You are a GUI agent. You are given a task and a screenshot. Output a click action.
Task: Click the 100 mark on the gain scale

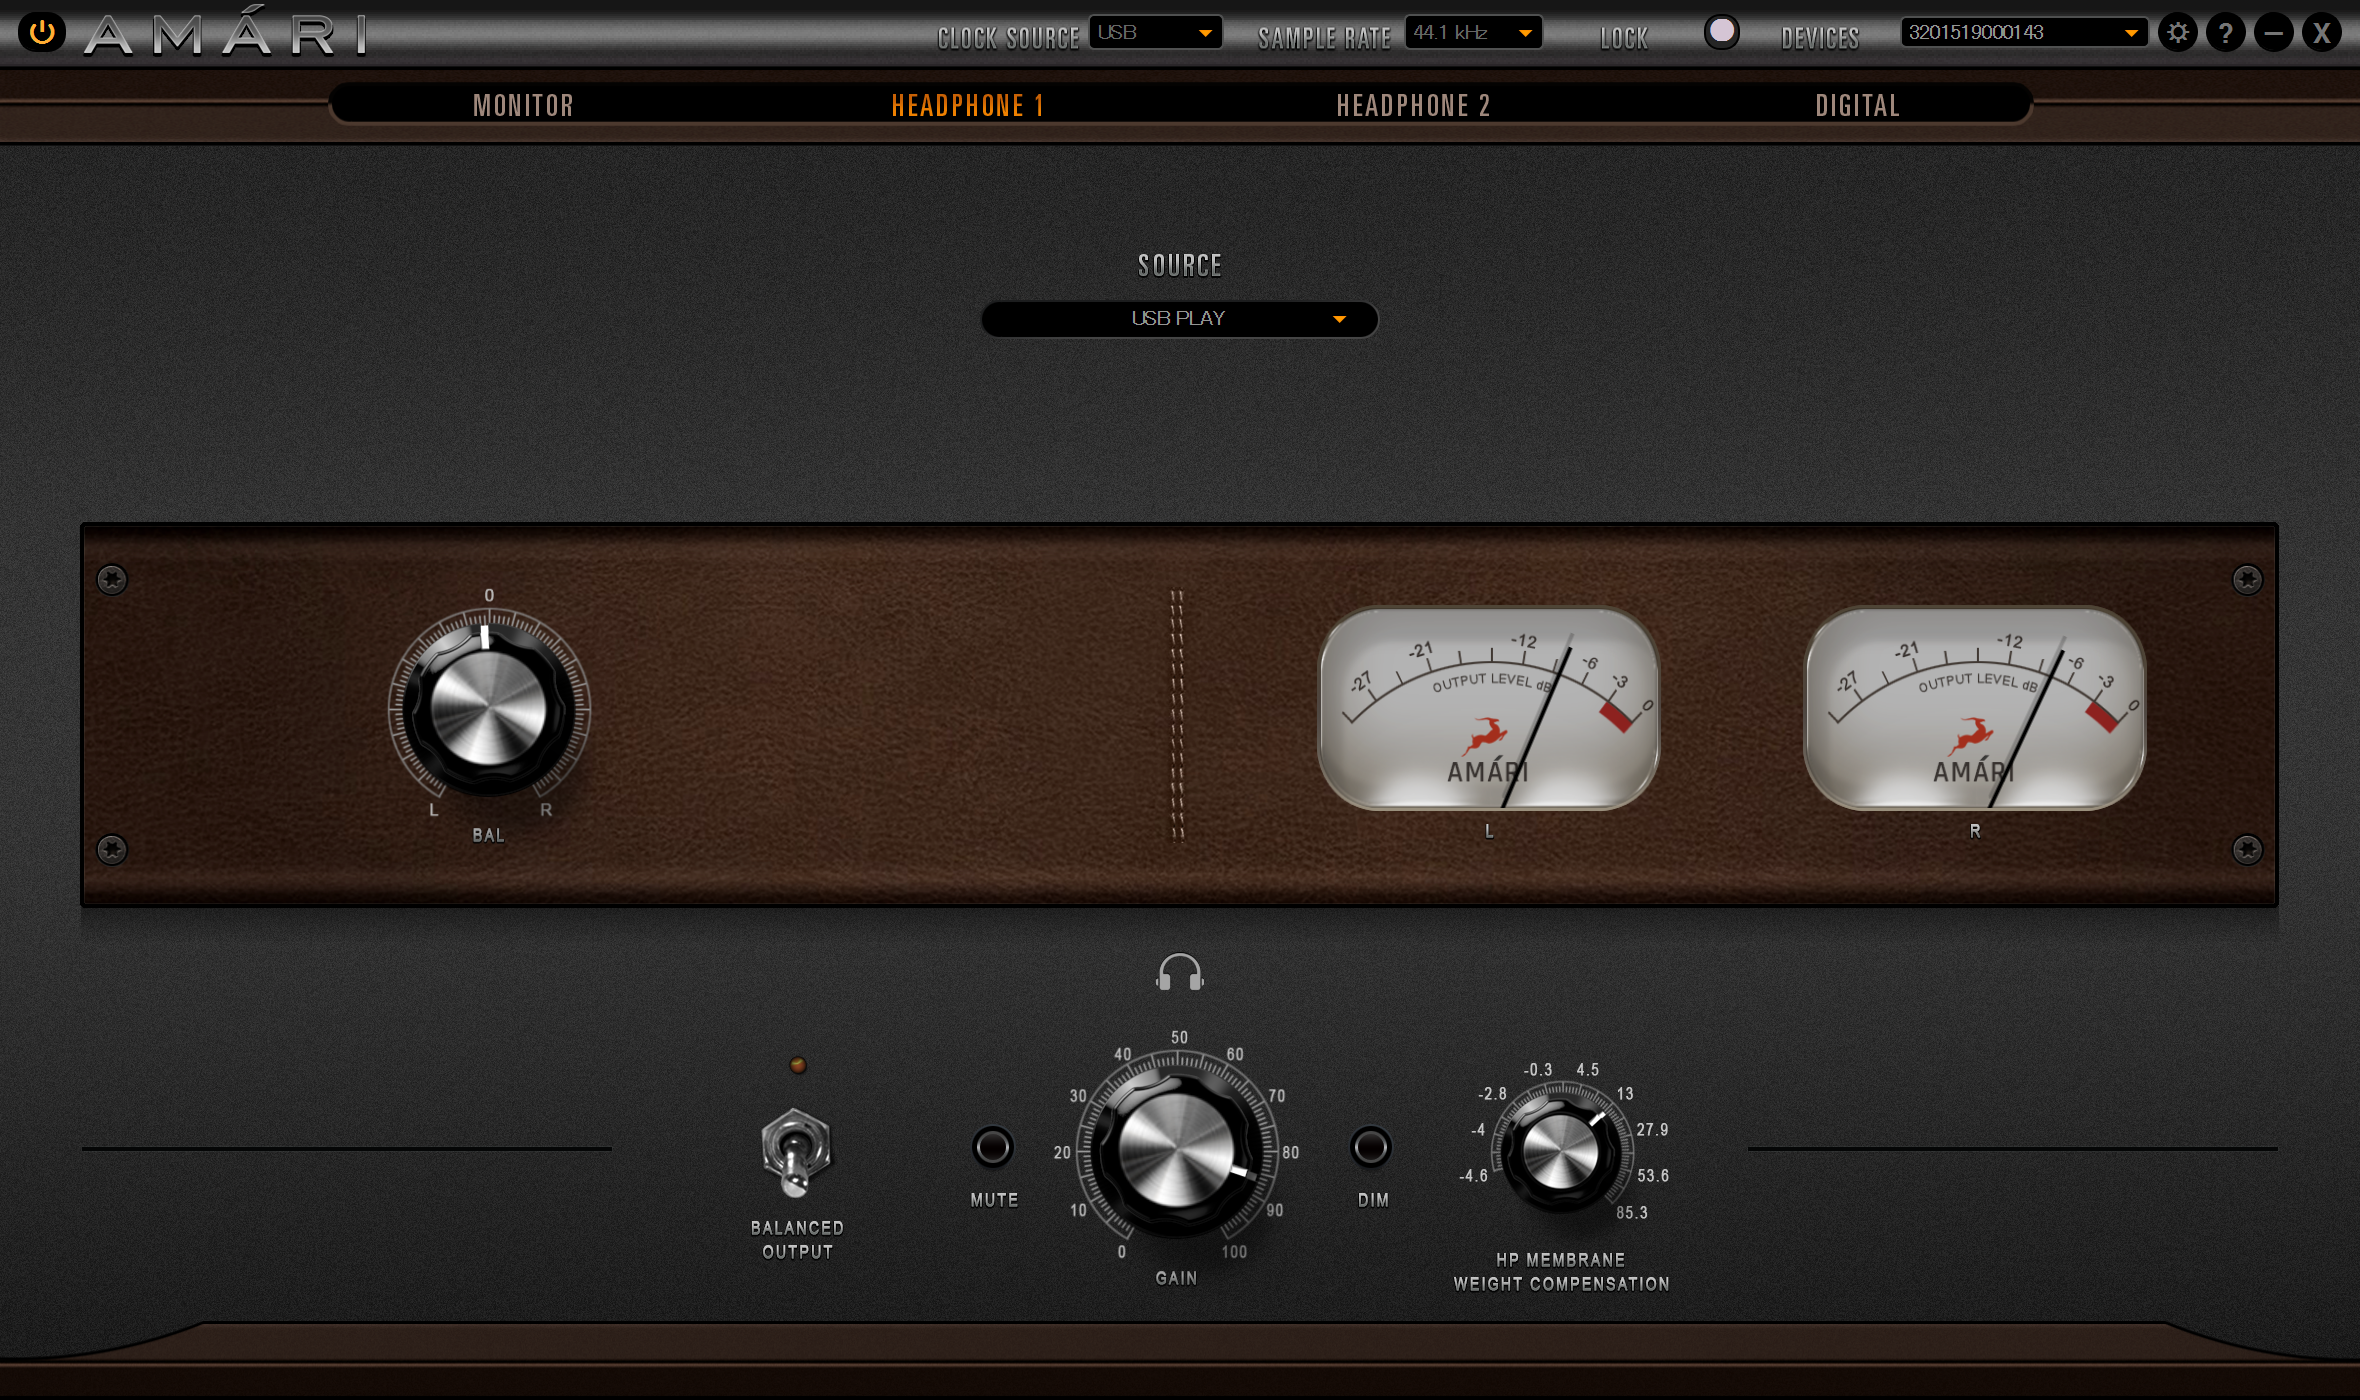click(x=1234, y=1252)
